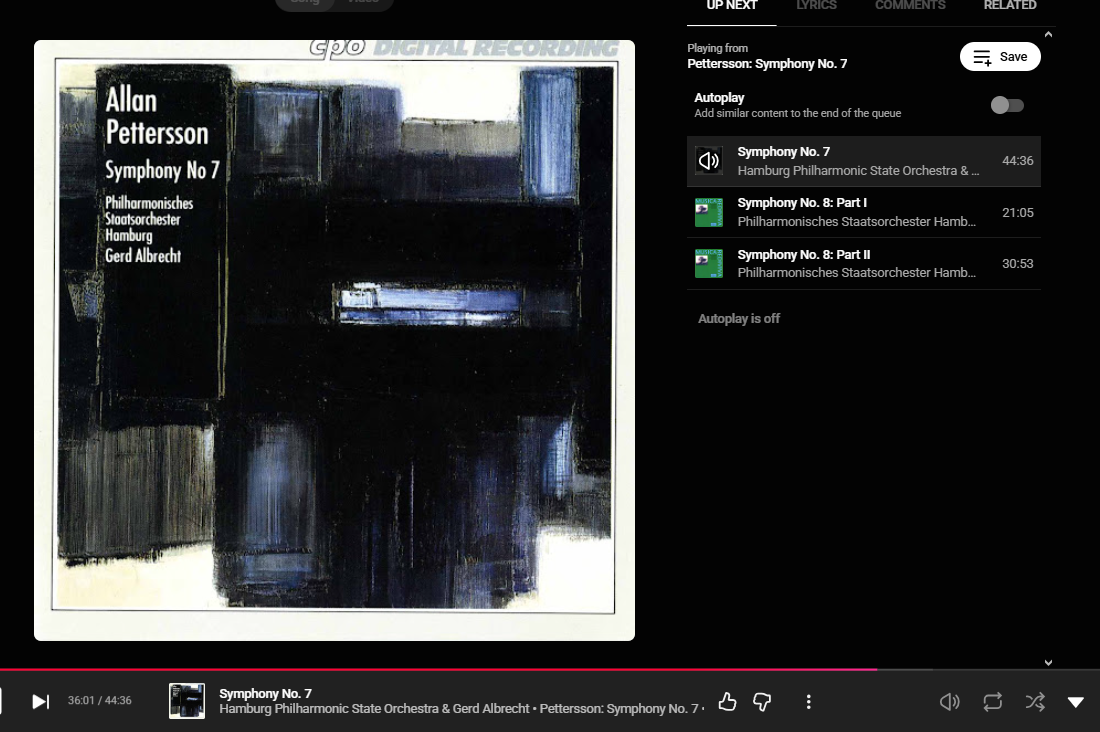Click the now-playing speaker icon in queue
The height and width of the screenshot is (732, 1100).
tap(709, 161)
